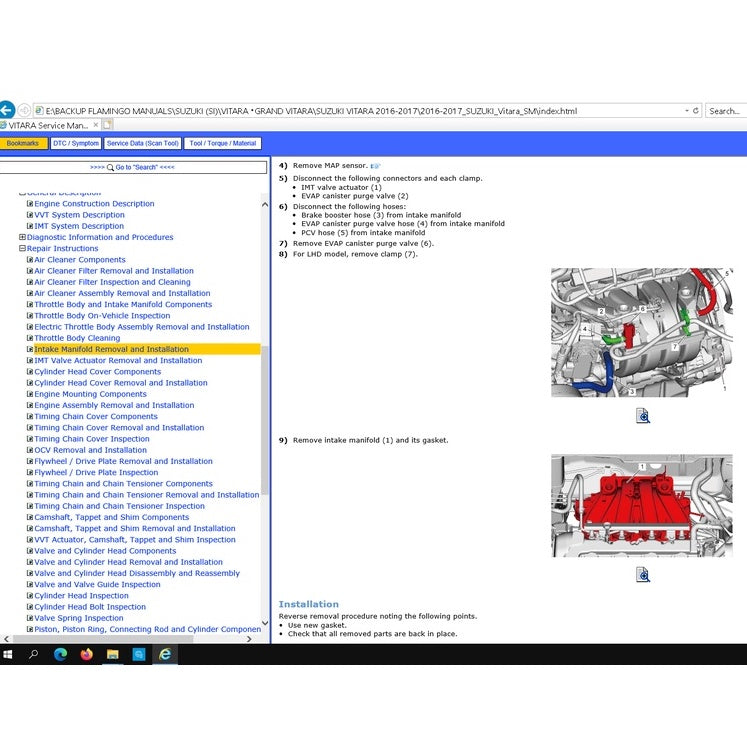Open the address bar dropdown arrow

point(686,111)
